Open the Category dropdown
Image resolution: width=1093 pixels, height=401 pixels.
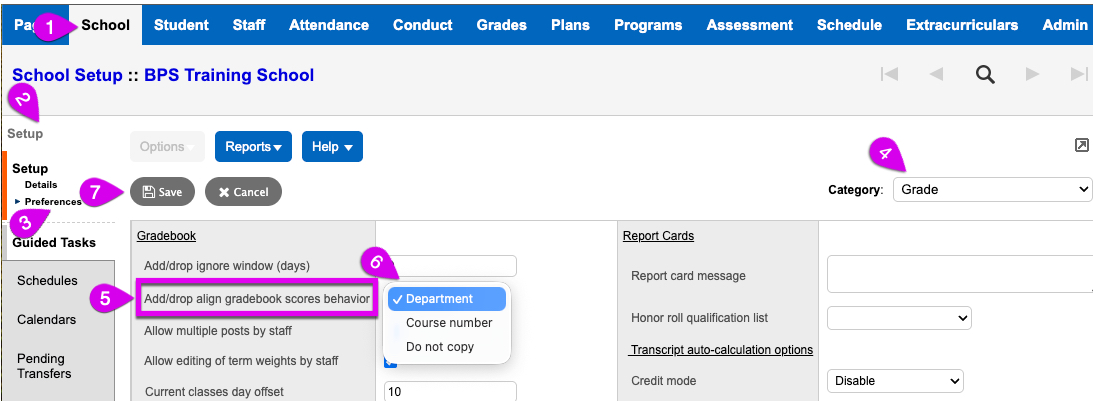point(991,189)
